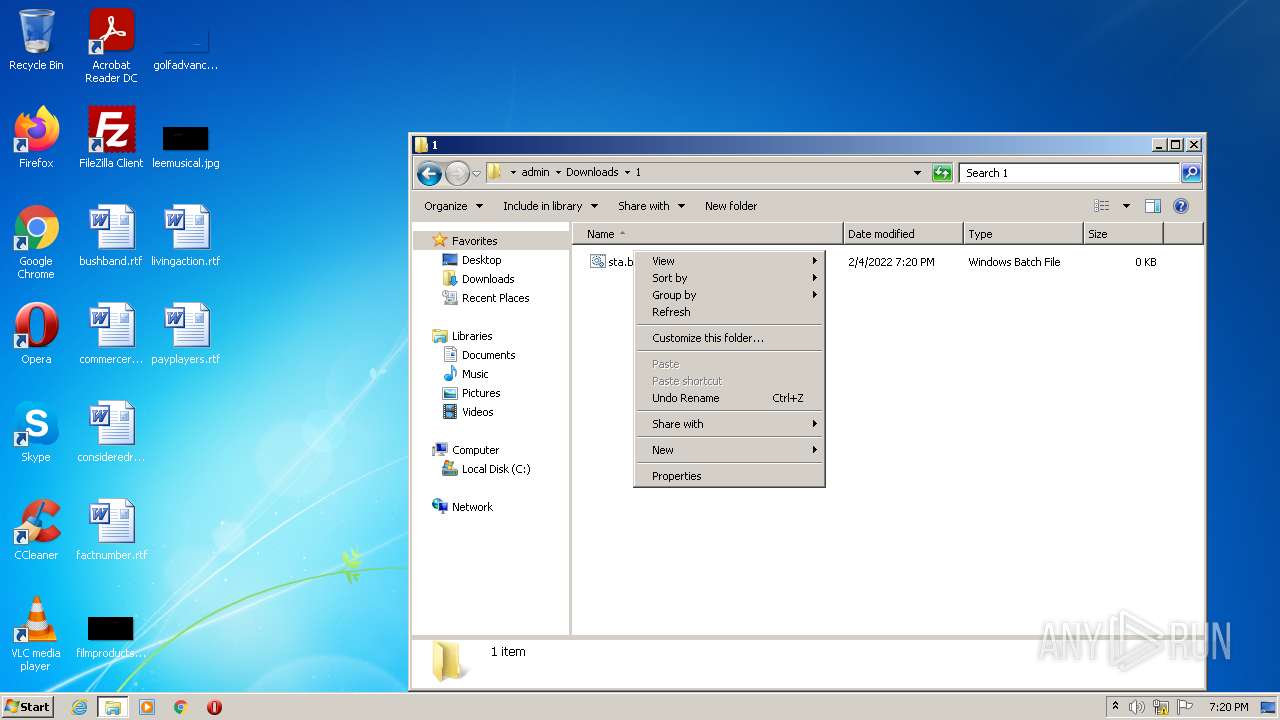1280x720 pixels.
Task: Open recent pages dropdown arrow
Action: tap(476, 173)
